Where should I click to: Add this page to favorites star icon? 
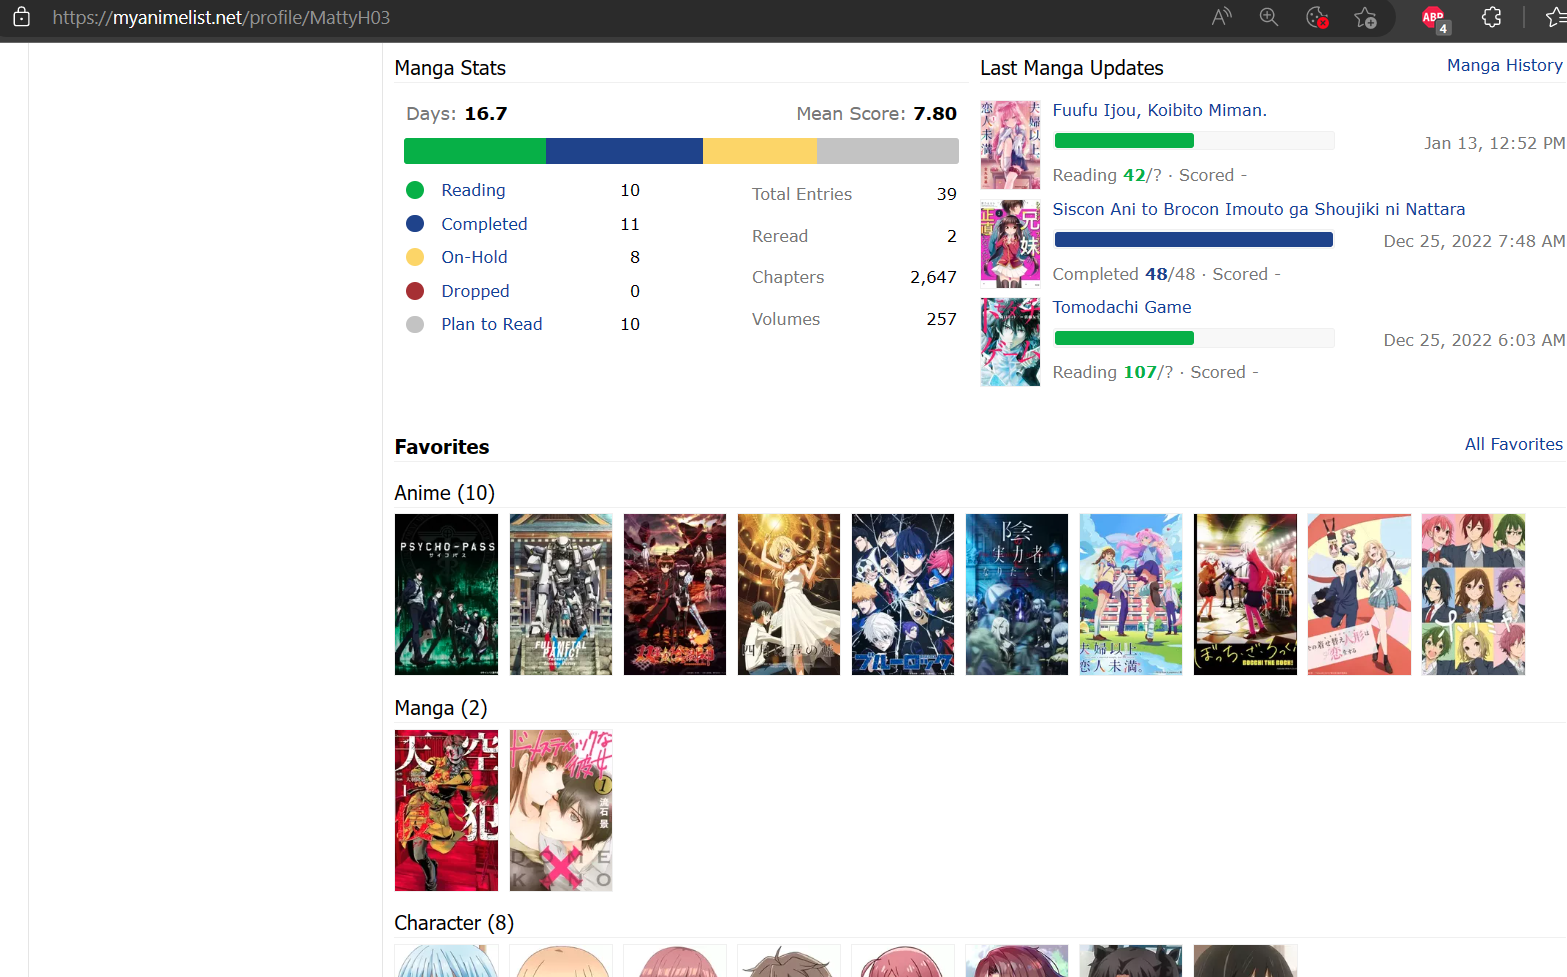tap(1365, 17)
